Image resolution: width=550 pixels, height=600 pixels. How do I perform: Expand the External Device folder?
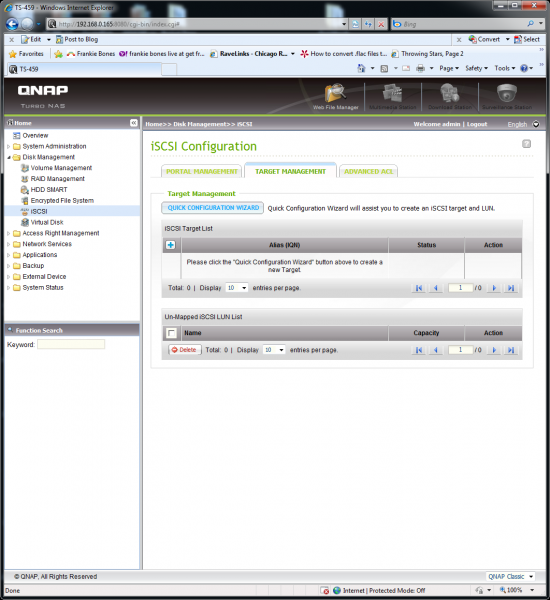(8, 277)
